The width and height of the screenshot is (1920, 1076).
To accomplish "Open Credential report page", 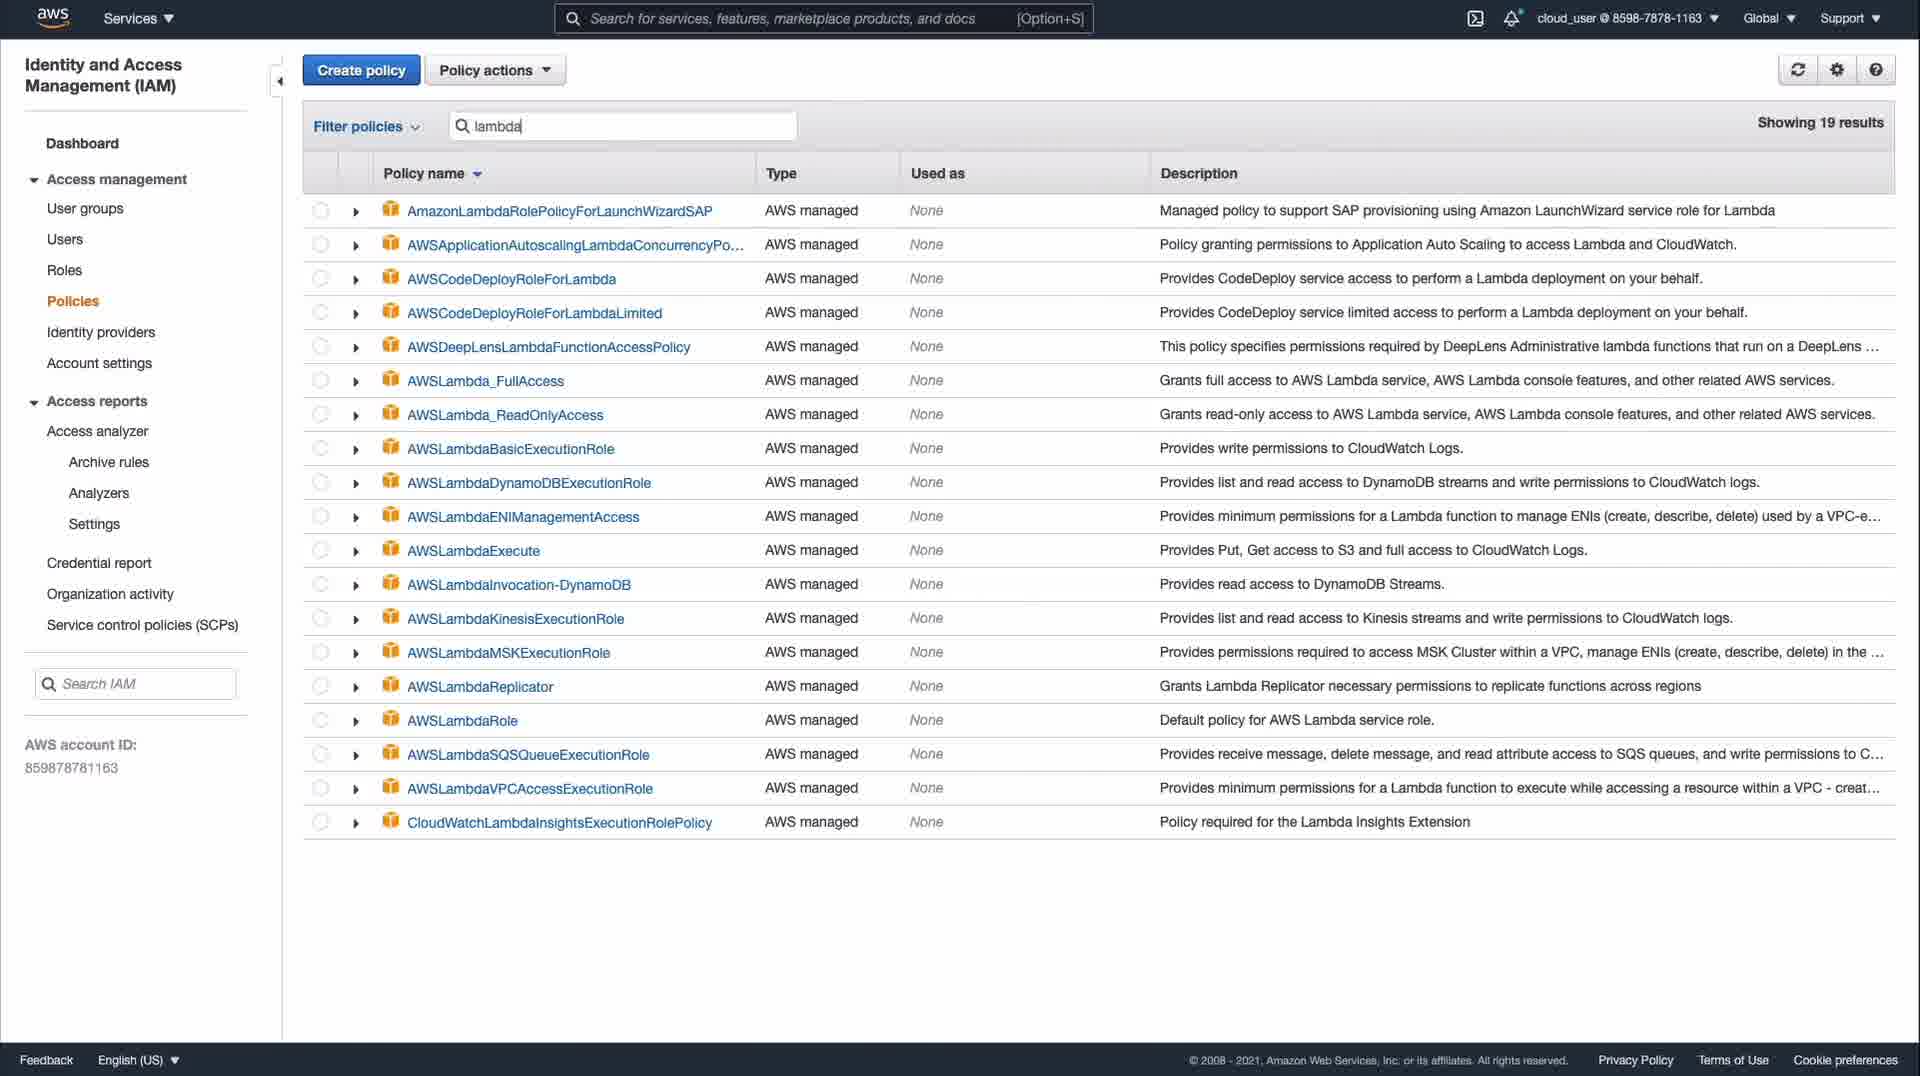I will click(99, 563).
